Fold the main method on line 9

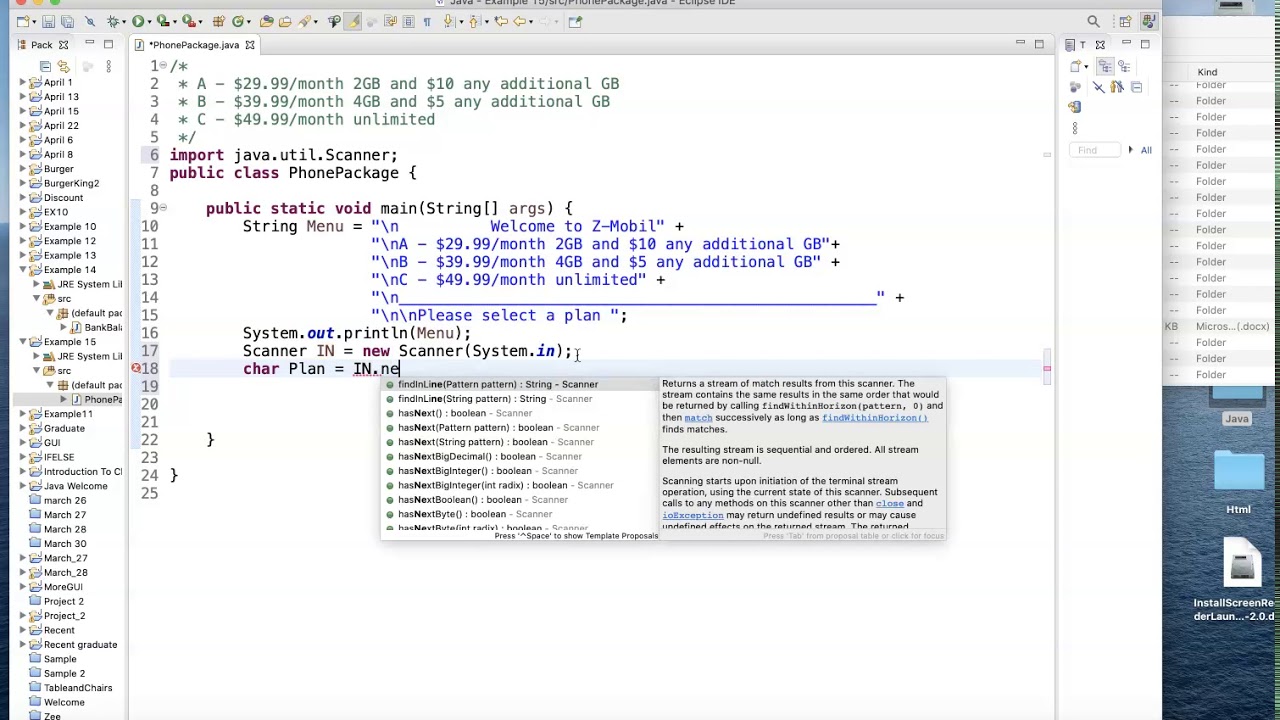(162, 208)
